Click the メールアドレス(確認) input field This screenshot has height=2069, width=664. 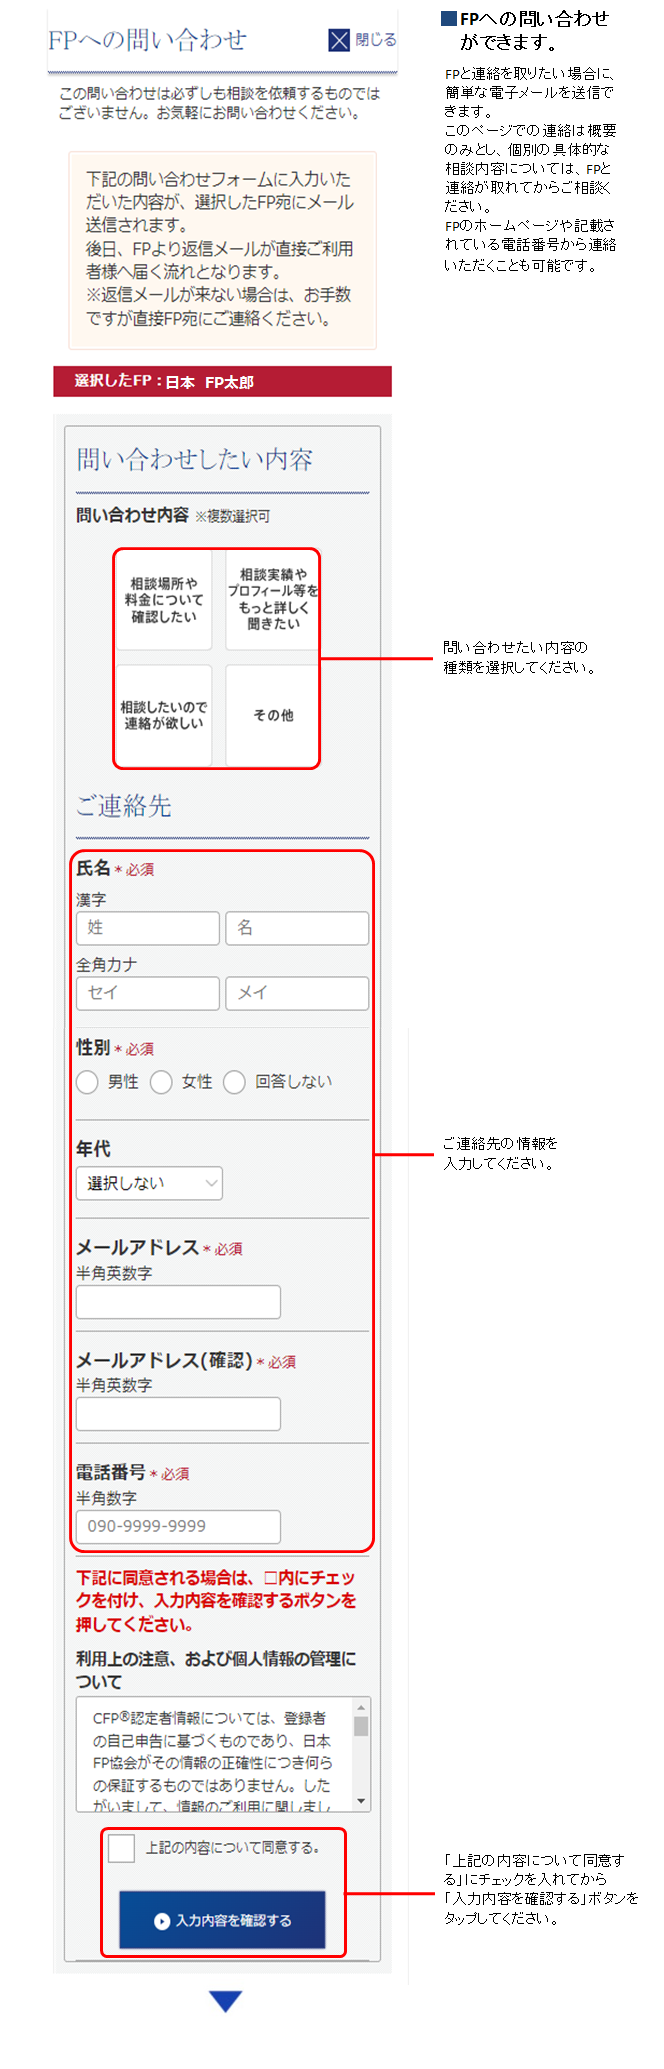tap(178, 1414)
